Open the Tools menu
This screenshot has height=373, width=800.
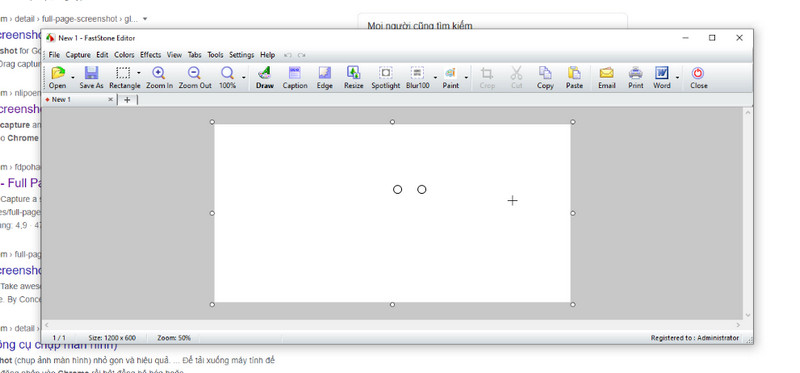pos(215,55)
